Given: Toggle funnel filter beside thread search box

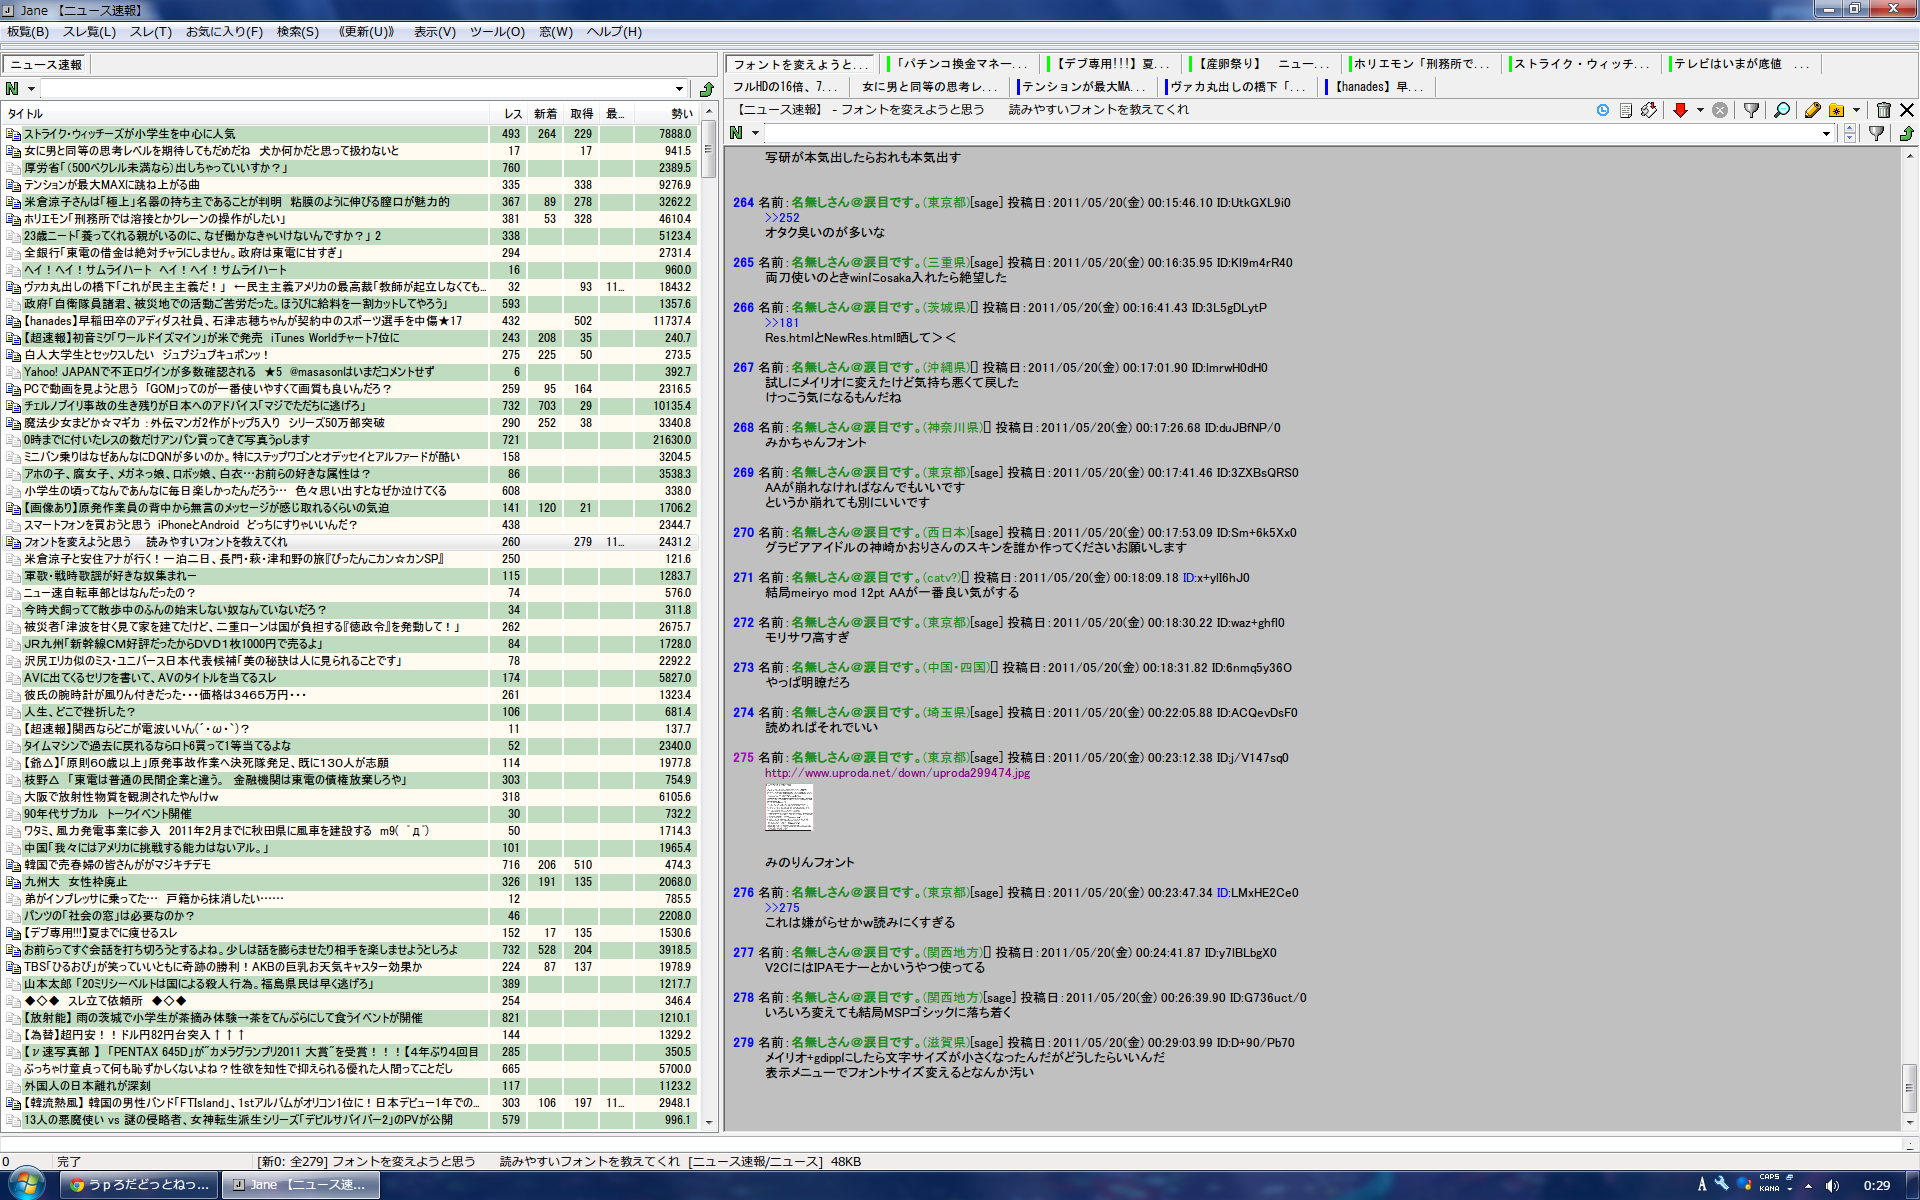Looking at the screenshot, I should pos(1876,133).
